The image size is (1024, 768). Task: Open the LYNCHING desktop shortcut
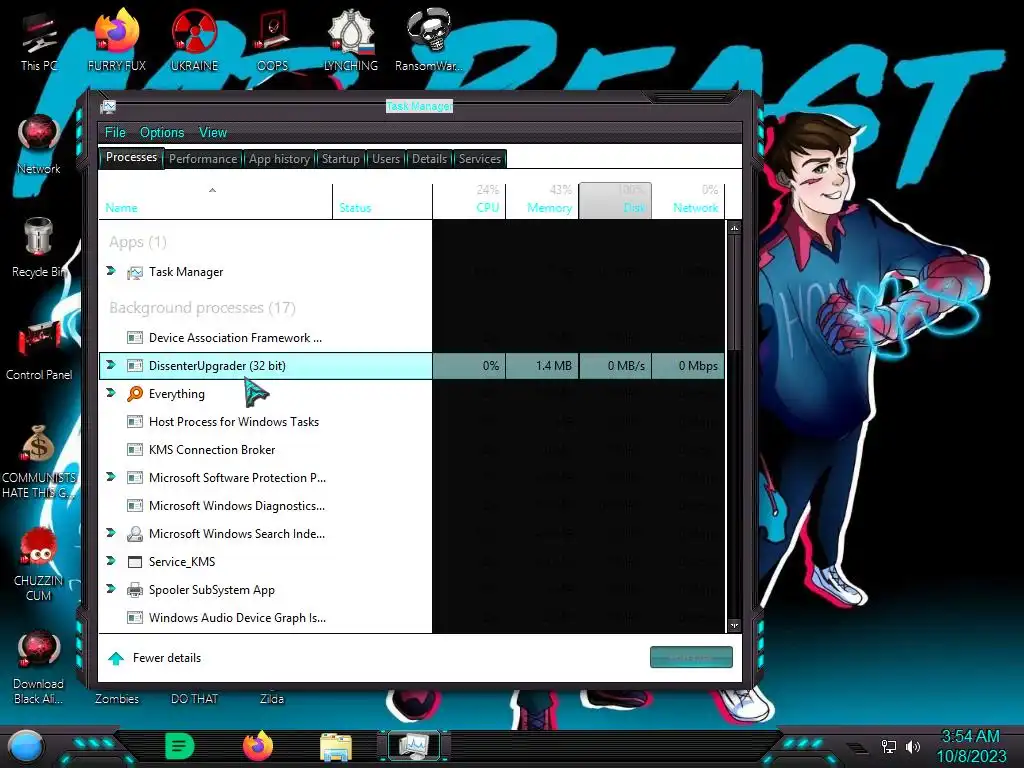(351, 40)
